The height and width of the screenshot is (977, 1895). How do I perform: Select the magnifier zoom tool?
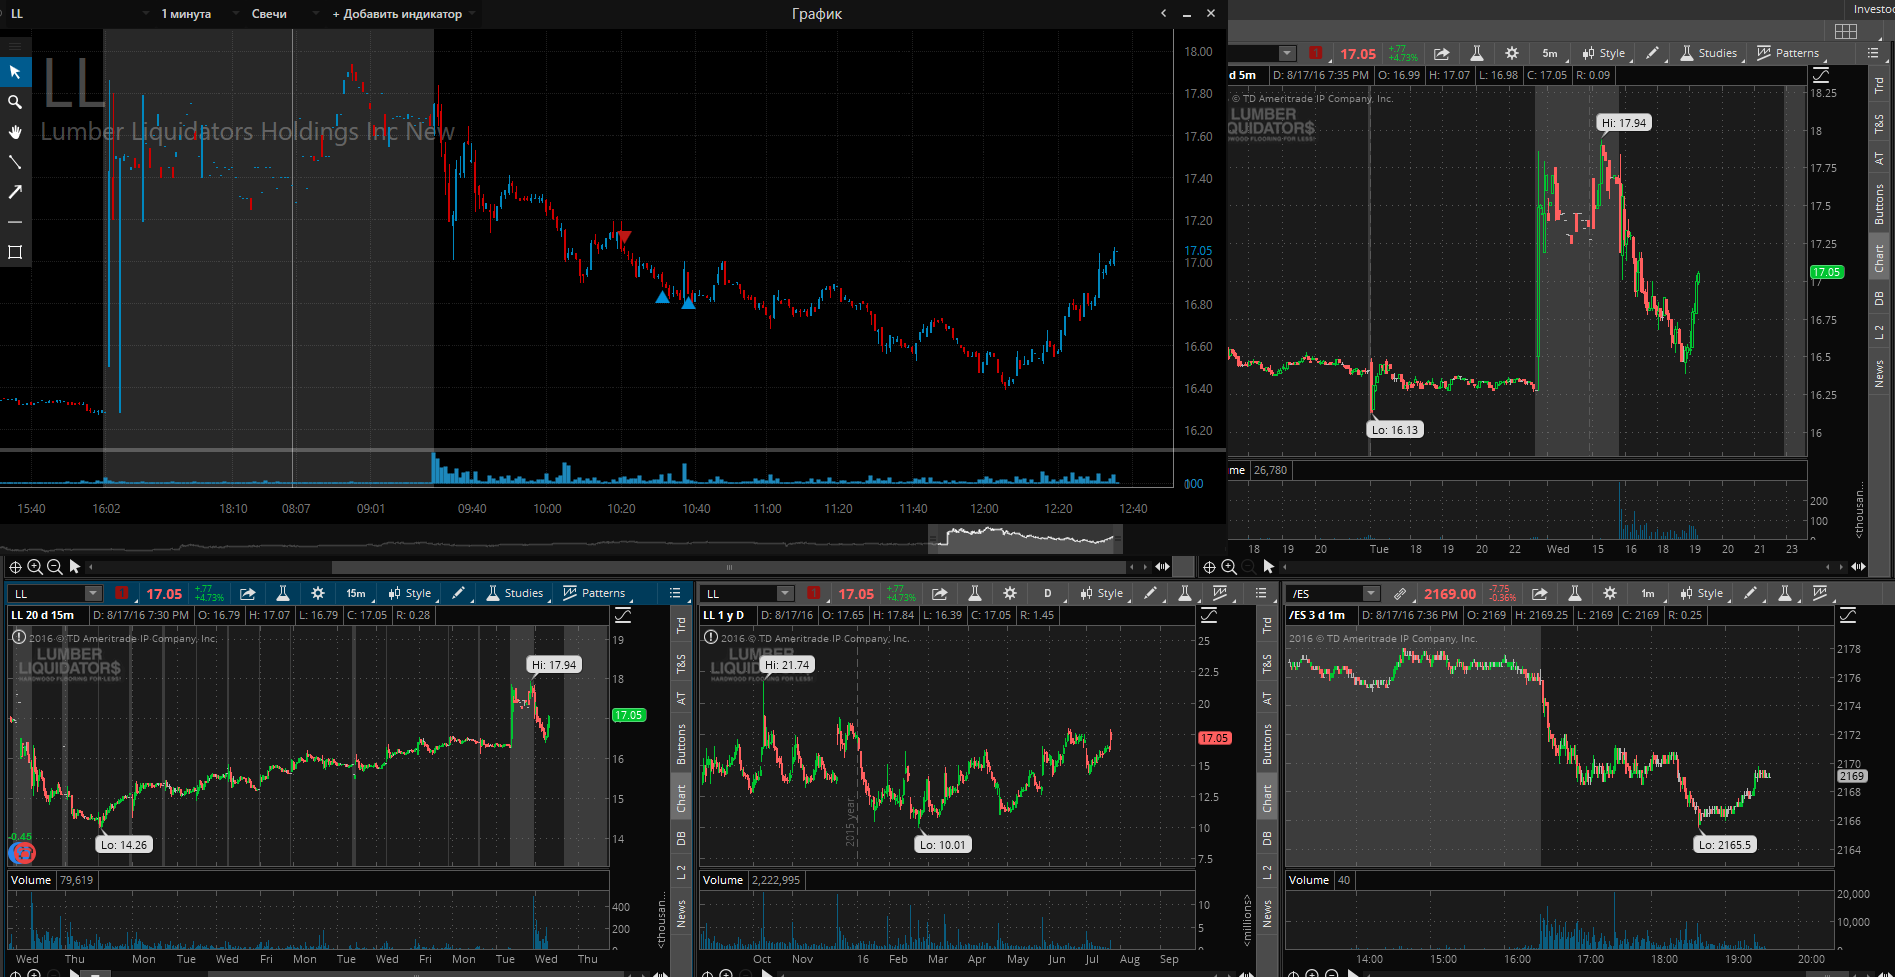click(x=15, y=102)
